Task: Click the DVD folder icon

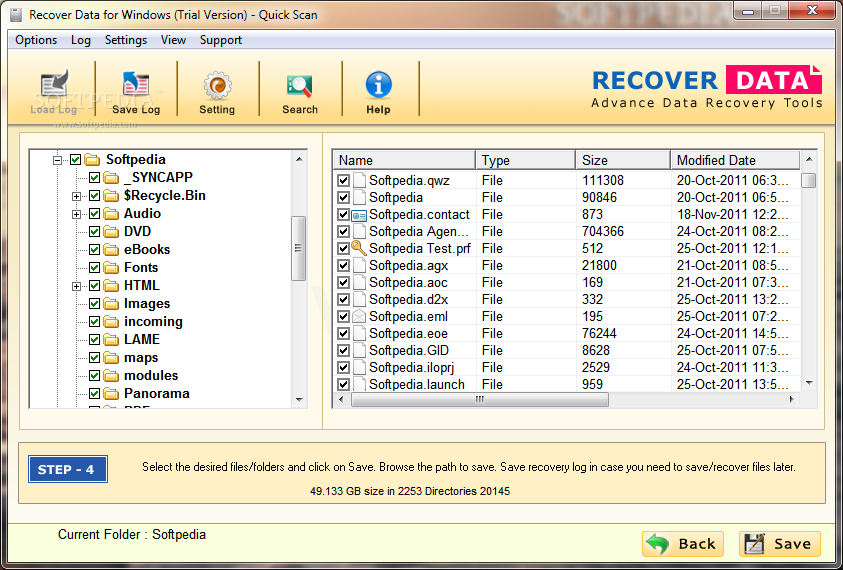Action: coord(111,232)
